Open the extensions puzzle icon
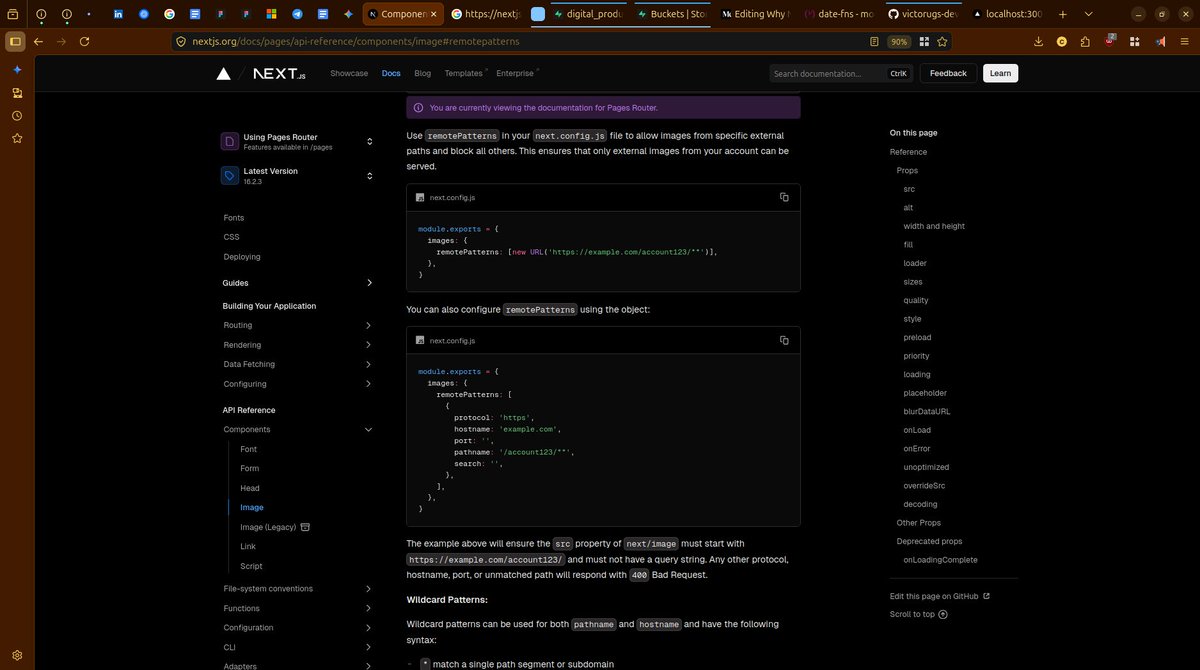This screenshot has width=1200, height=670. 1085,42
